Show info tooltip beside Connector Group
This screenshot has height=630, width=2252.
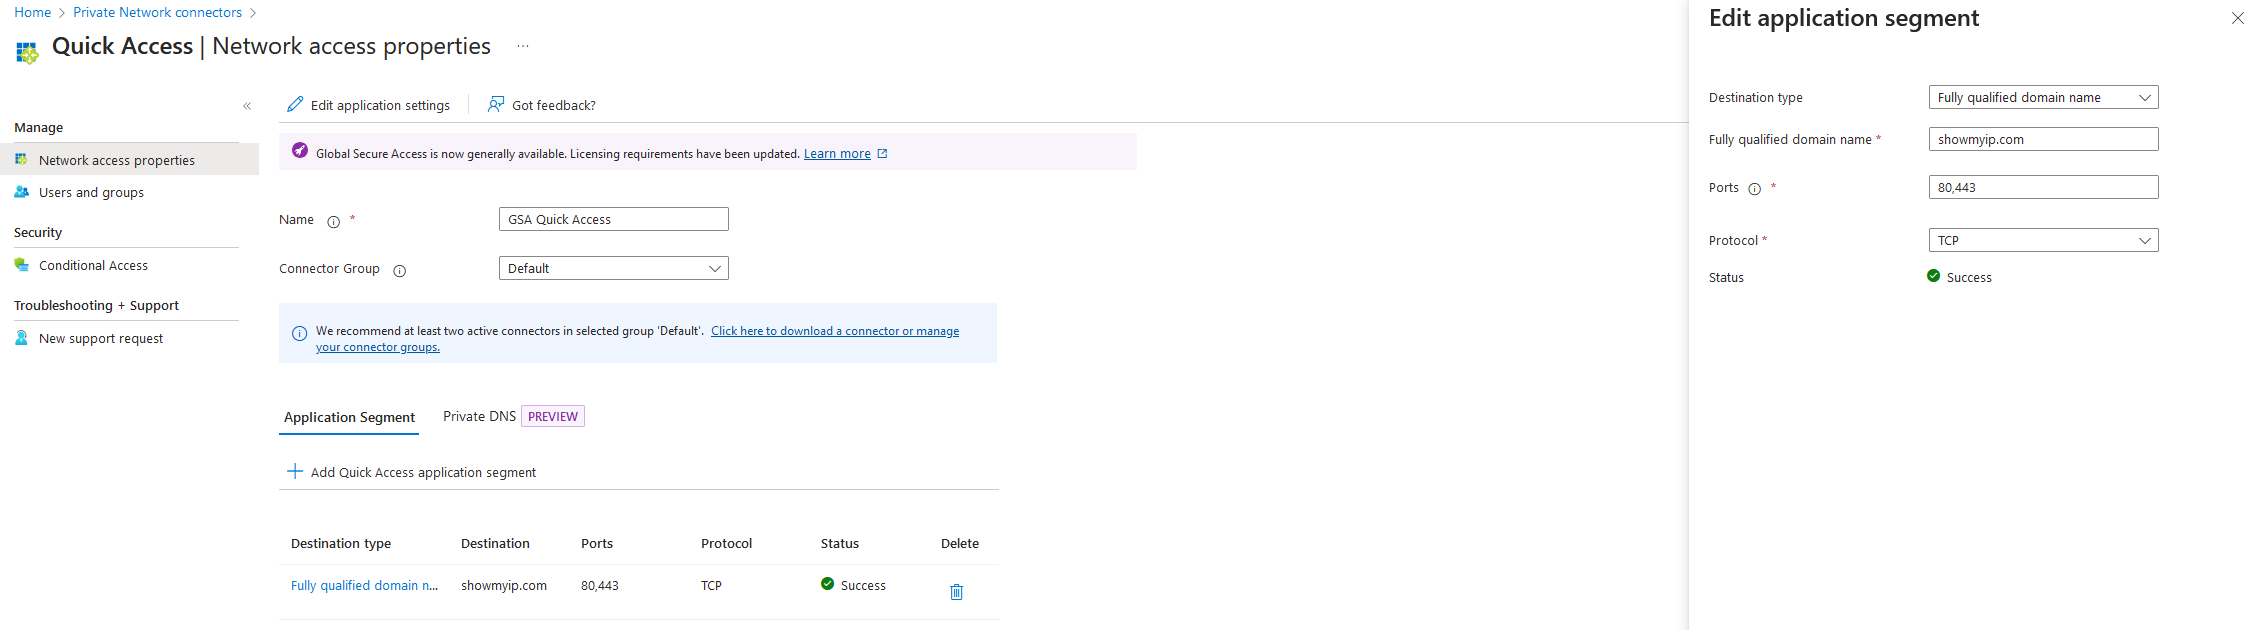(x=400, y=271)
